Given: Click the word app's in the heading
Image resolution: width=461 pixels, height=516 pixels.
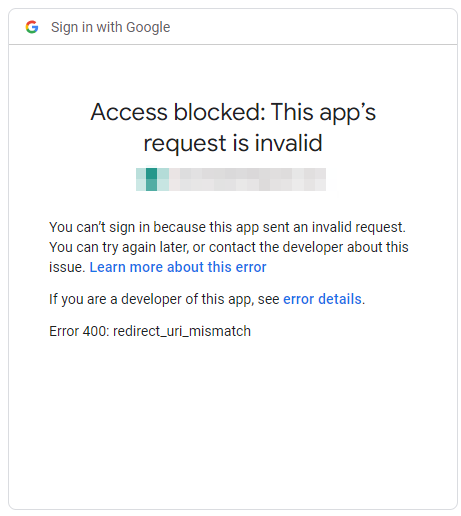Looking at the screenshot, I should pos(348,113).
